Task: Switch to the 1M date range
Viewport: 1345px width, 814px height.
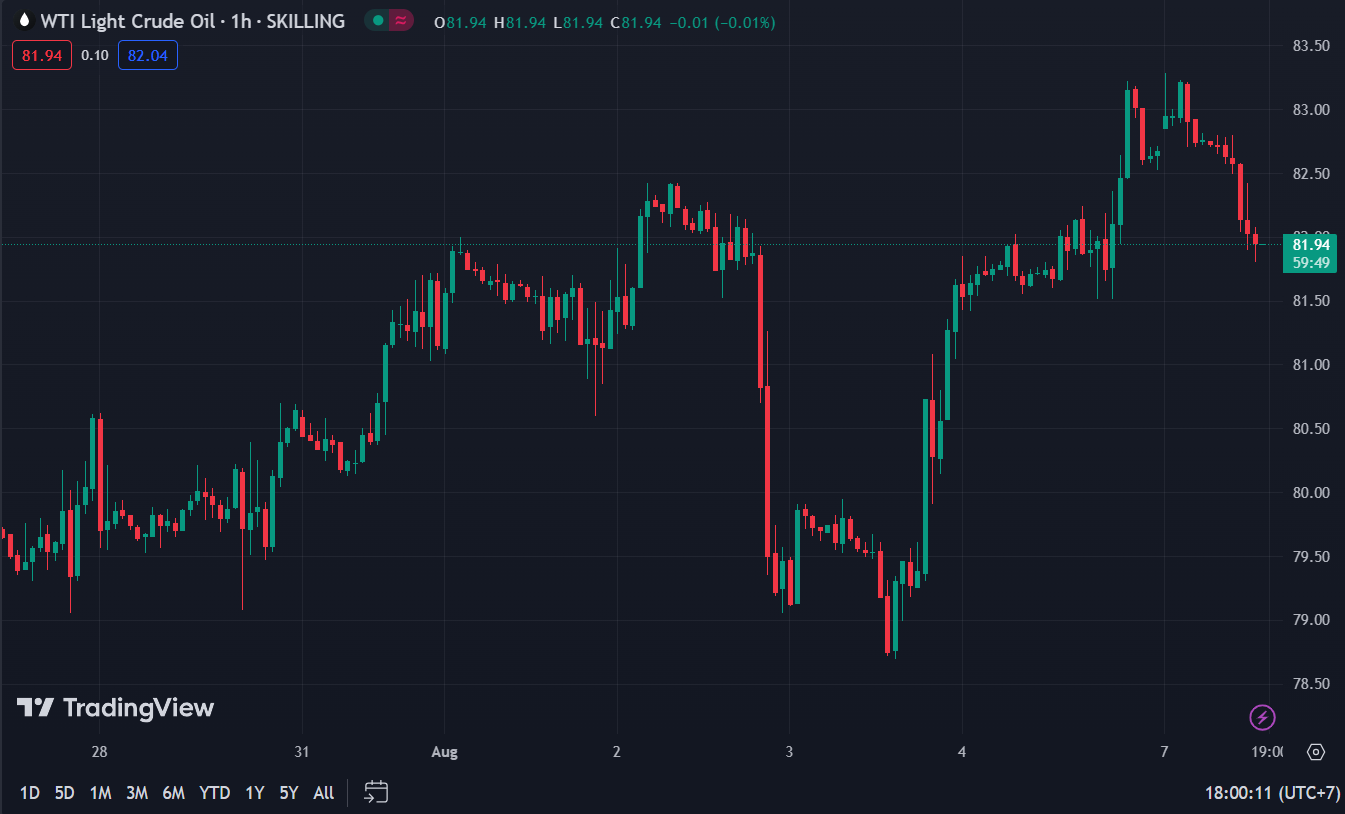Action: coord(100,793)
